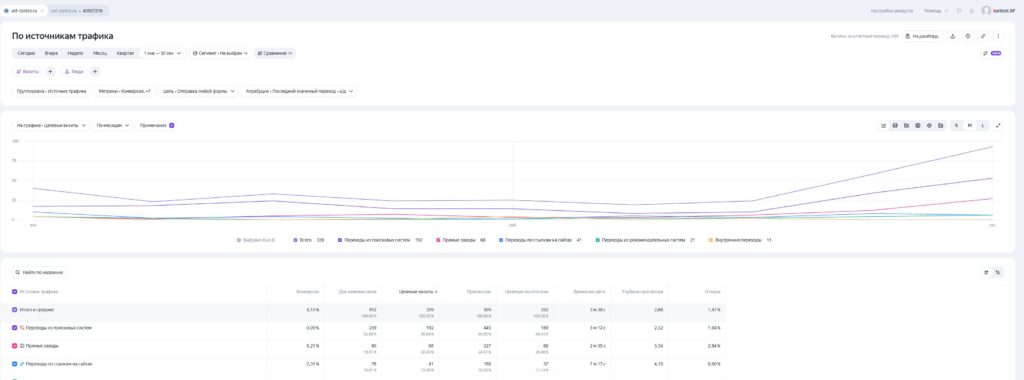Sort by the Конверсия column header
1024x380 pixels.
[x=307, y=292]
